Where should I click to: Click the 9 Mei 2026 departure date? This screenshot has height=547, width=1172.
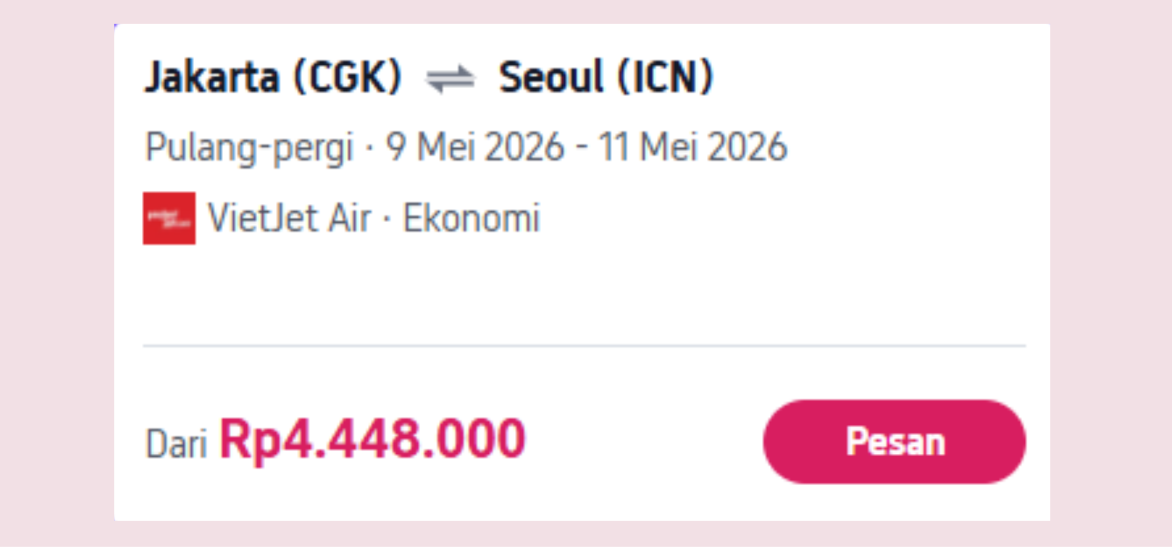click(478, 148)
